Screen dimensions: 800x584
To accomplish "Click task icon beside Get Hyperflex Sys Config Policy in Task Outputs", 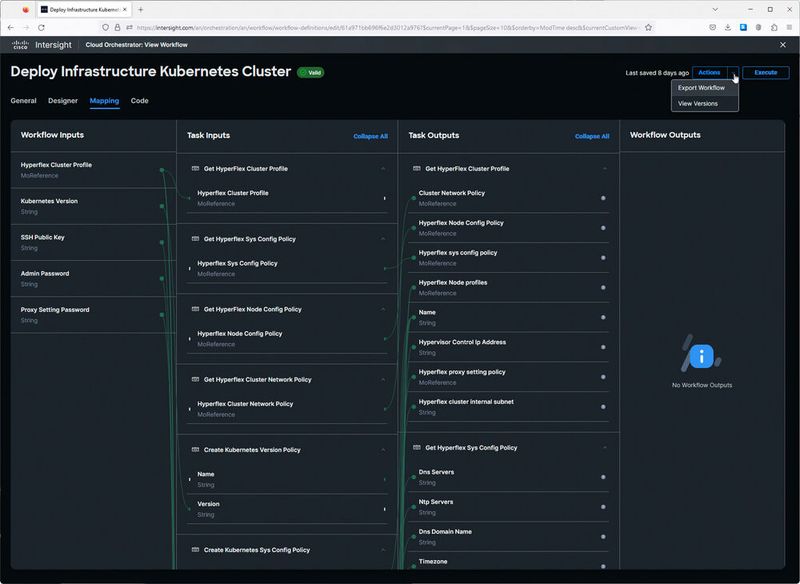I will click(x=416, y=447).
